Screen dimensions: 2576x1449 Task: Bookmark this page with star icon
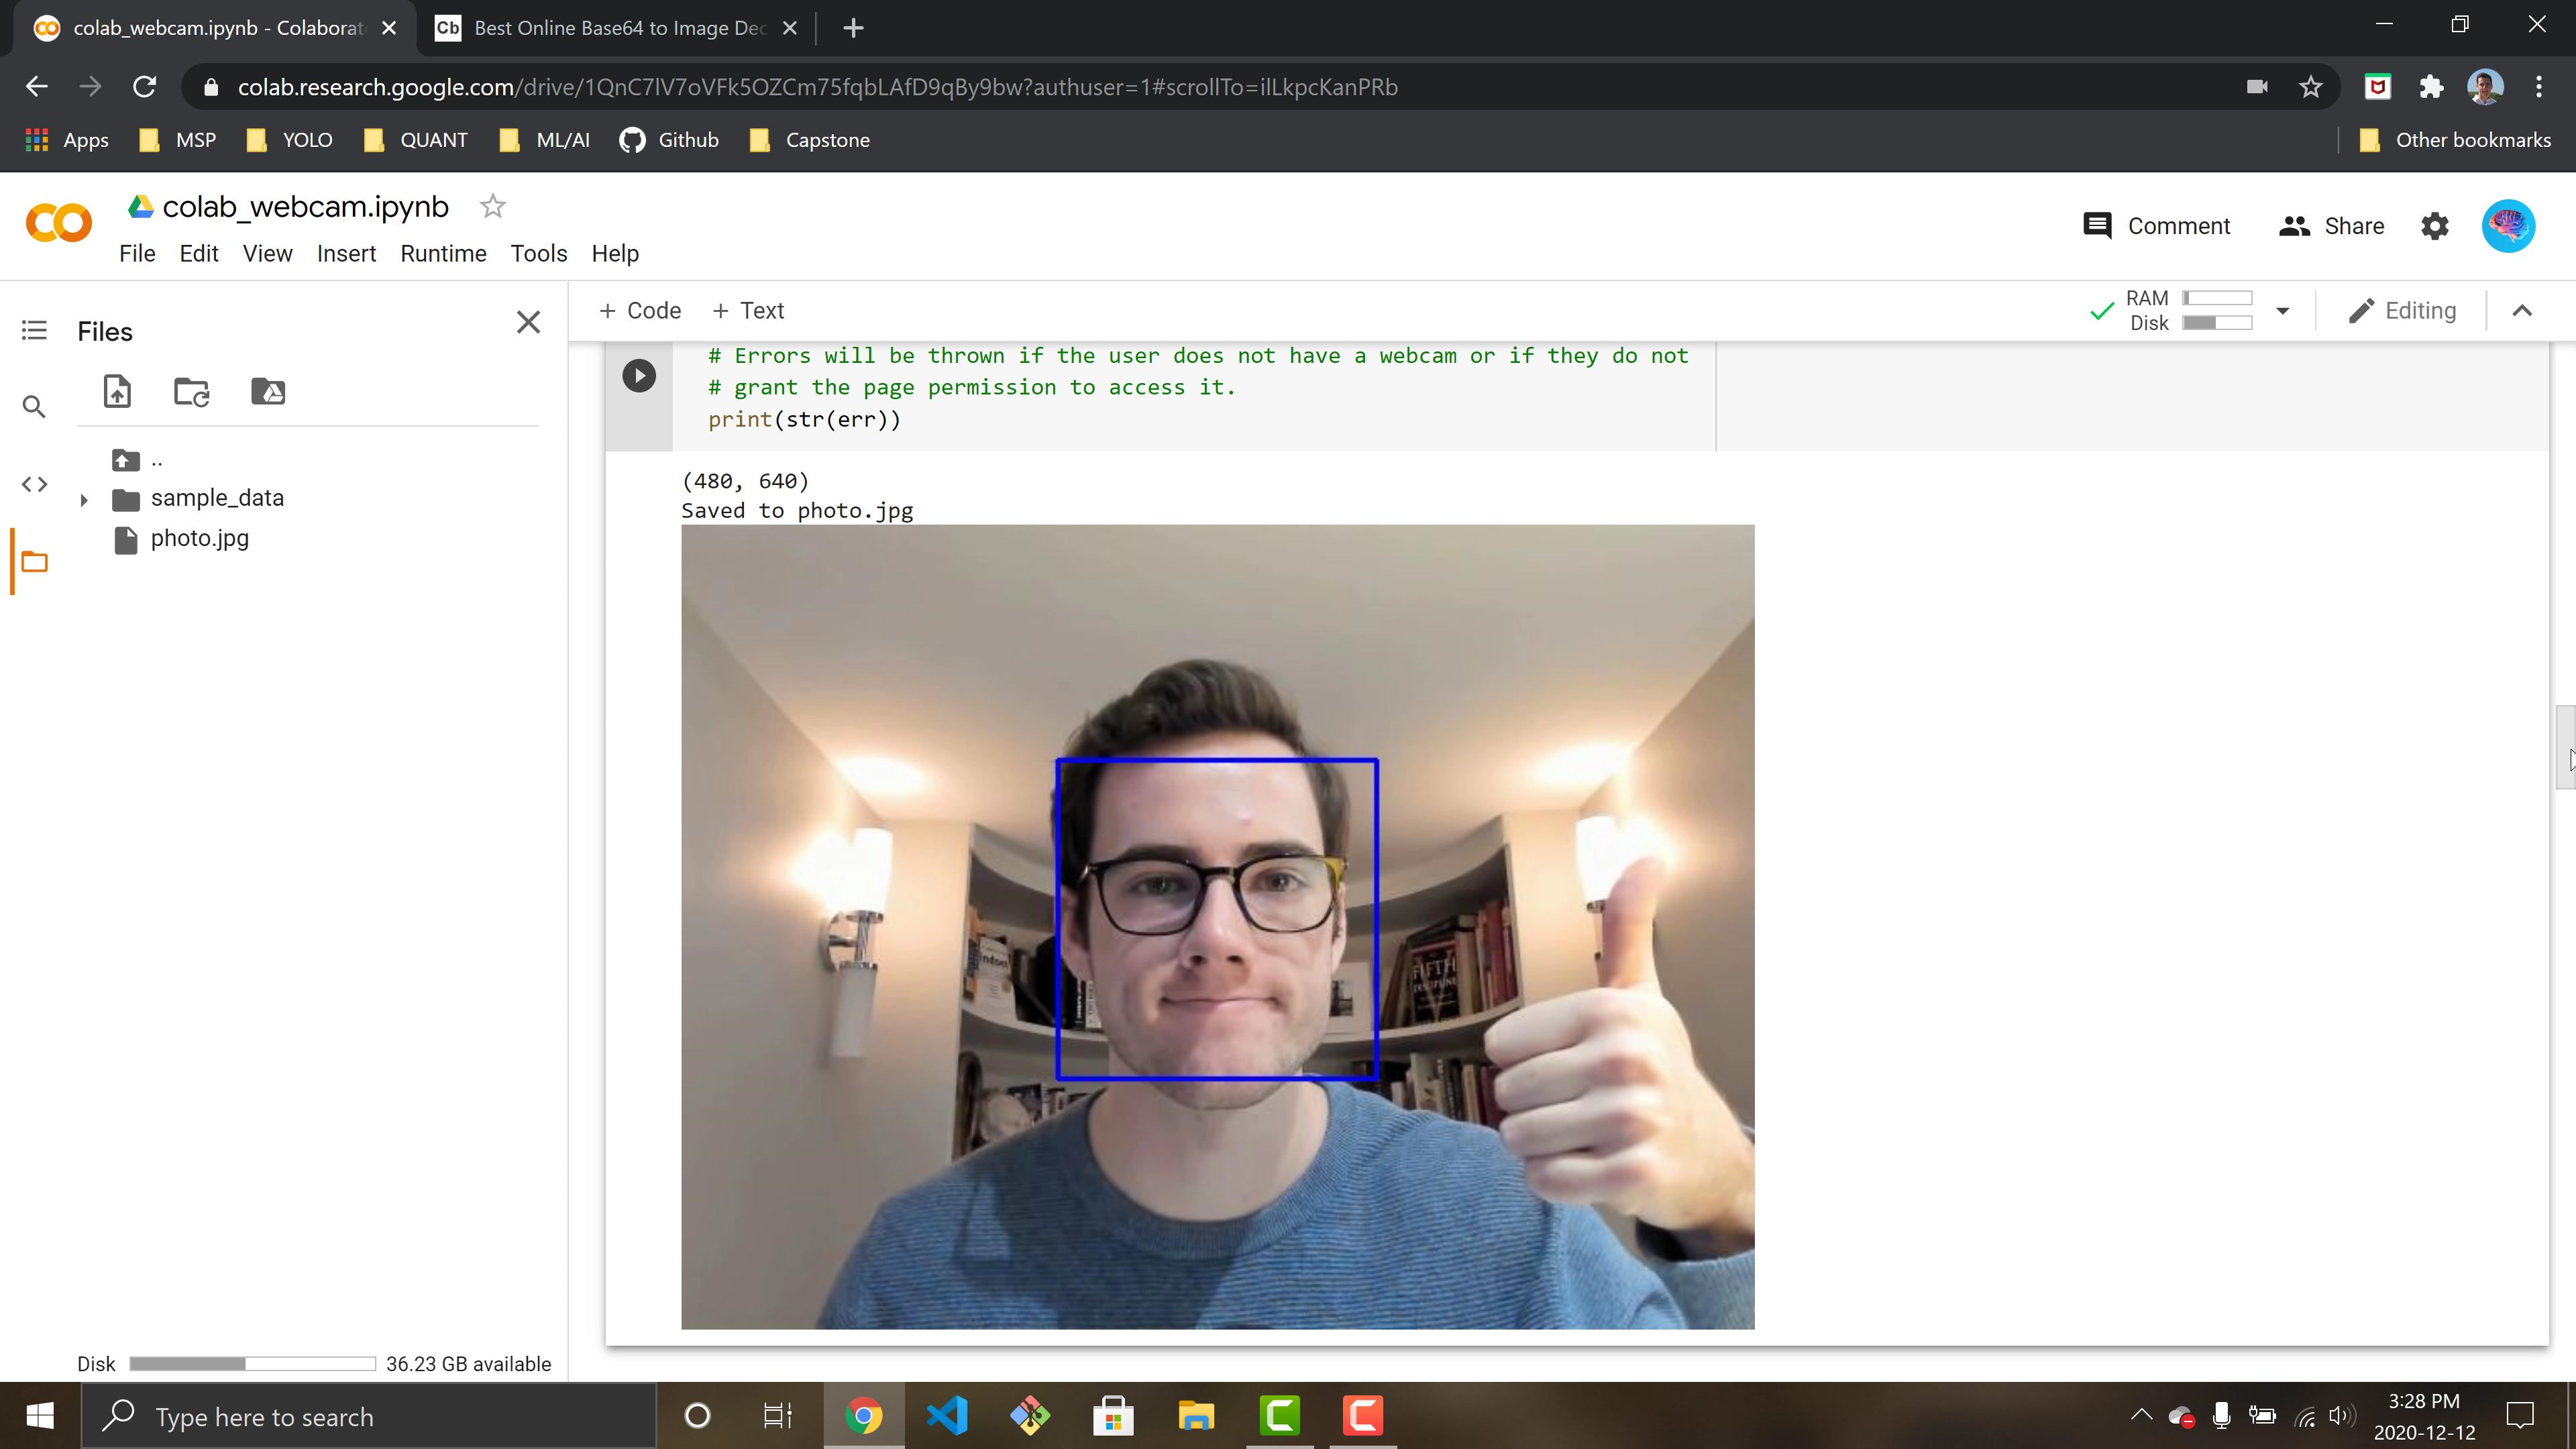coord(2310,87)
